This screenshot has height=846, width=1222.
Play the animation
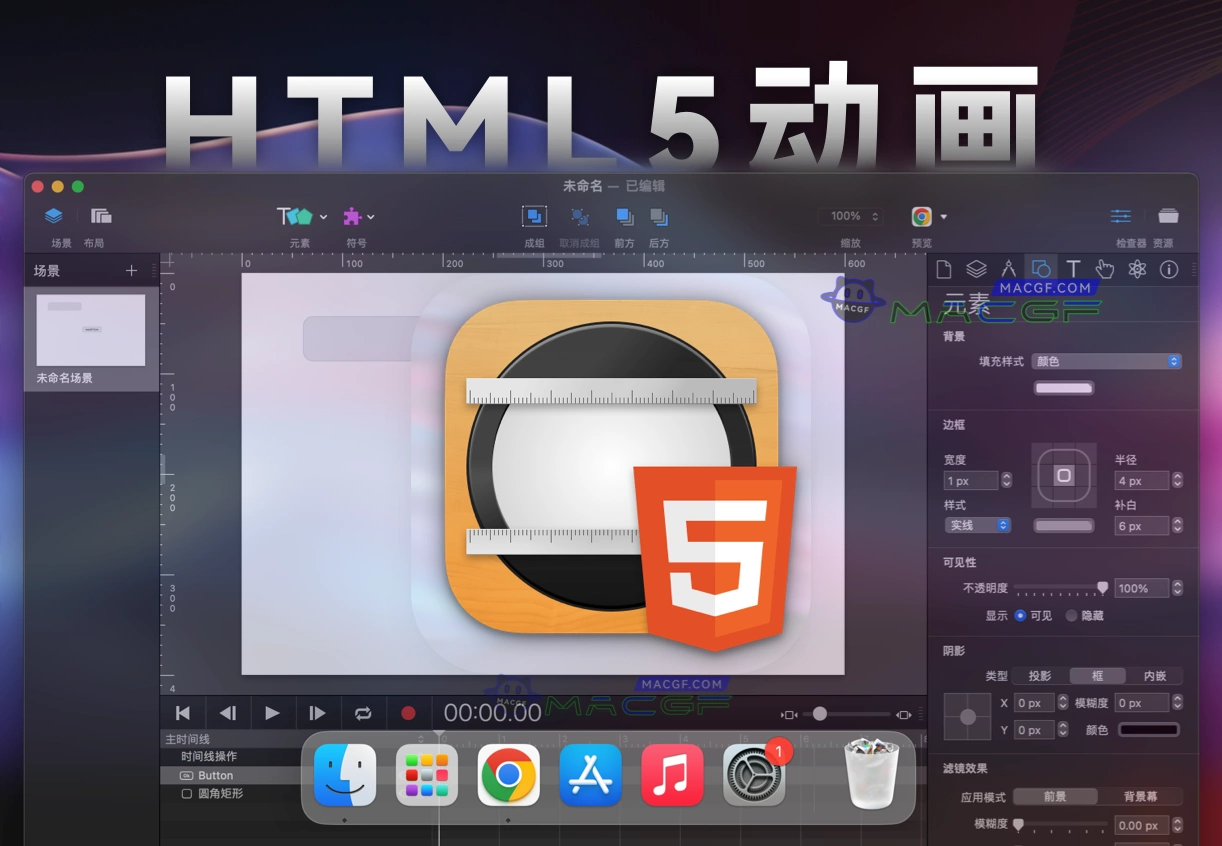tap(272, 713)
